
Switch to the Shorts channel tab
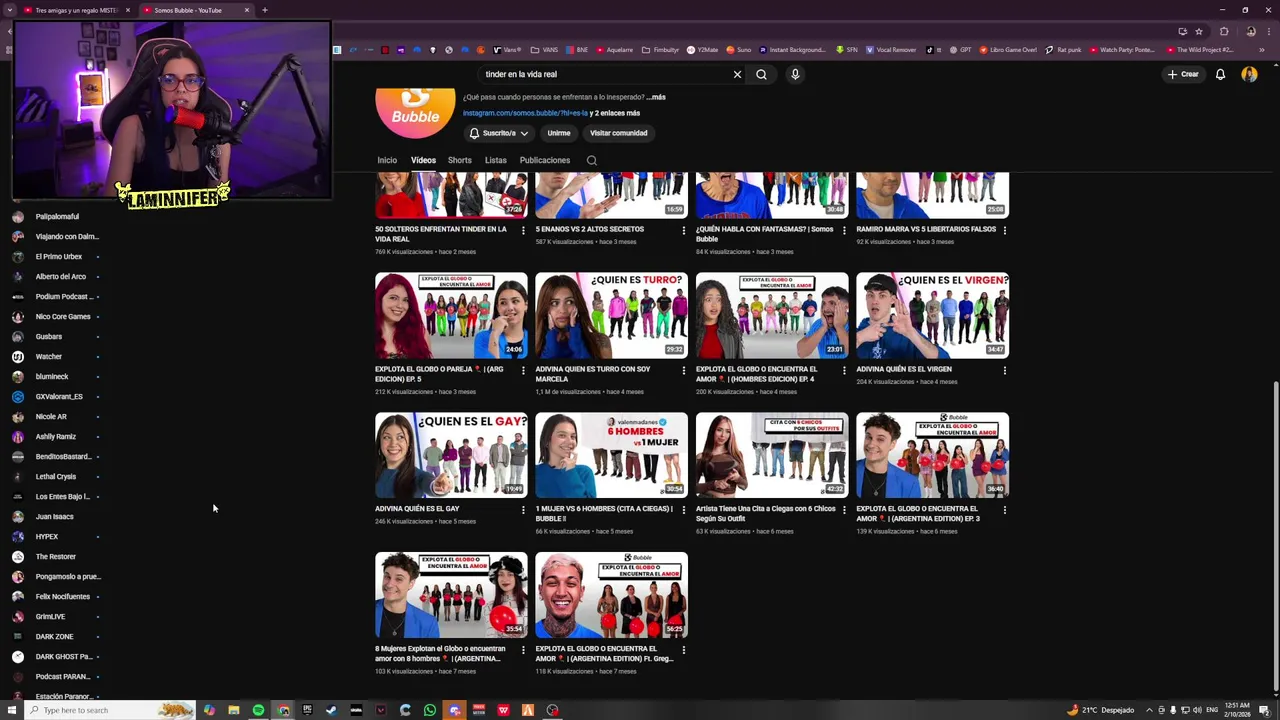pos(460,160)
